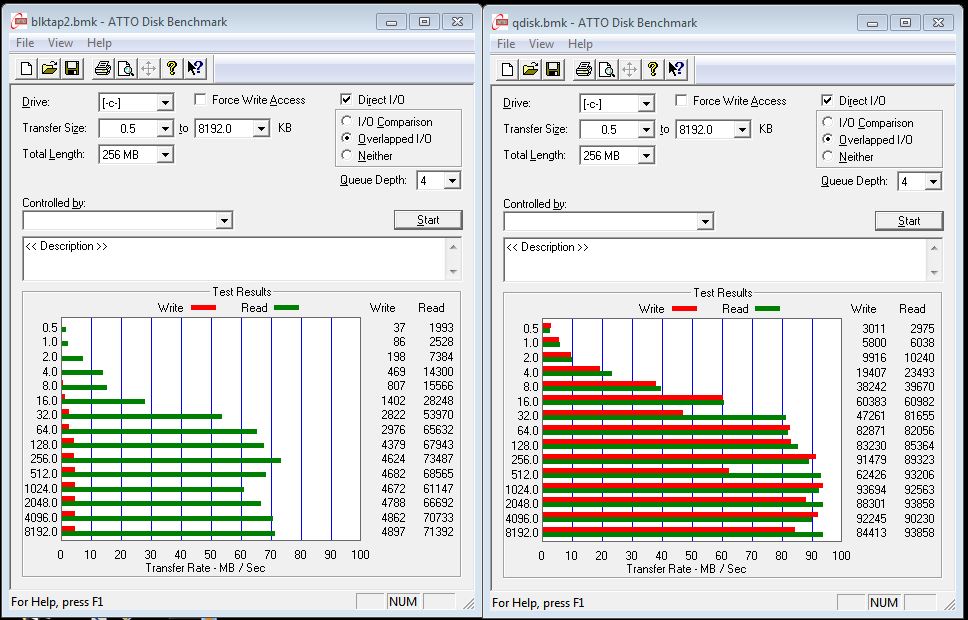Click the yellow question mark in blktap2 toolbar

pos(171,68)
